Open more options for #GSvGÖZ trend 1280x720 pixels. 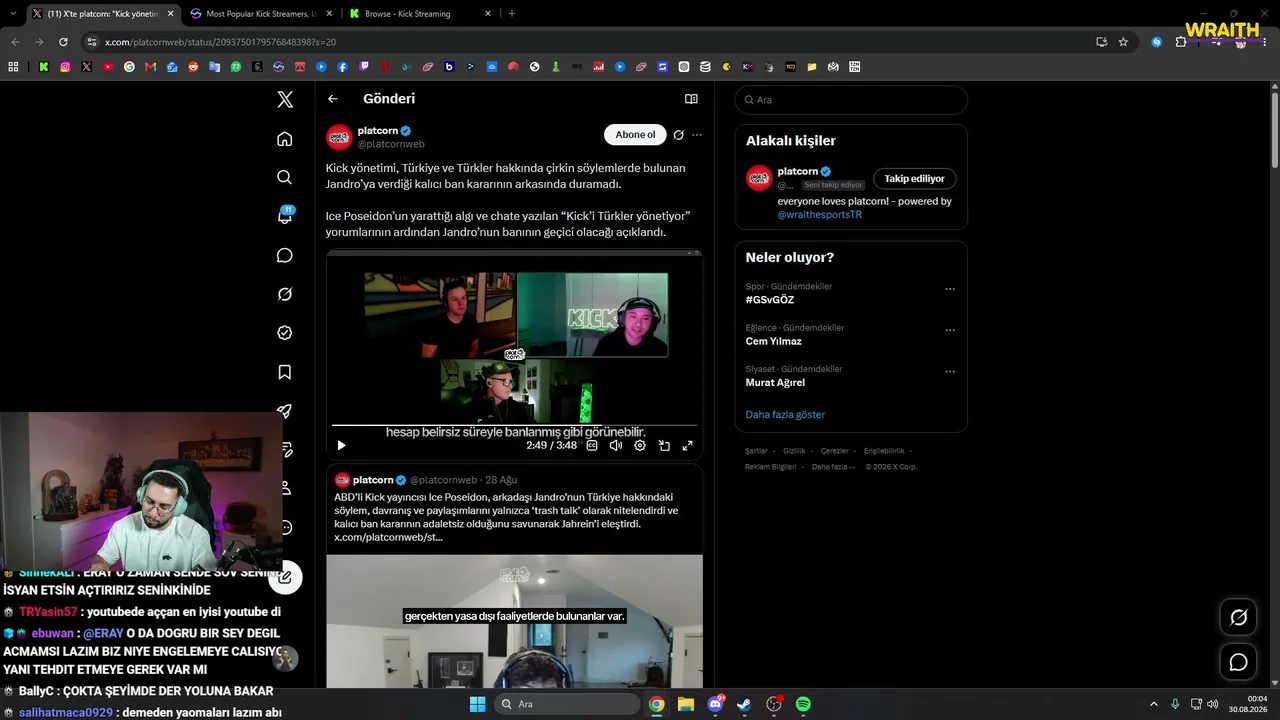[950, 289]
